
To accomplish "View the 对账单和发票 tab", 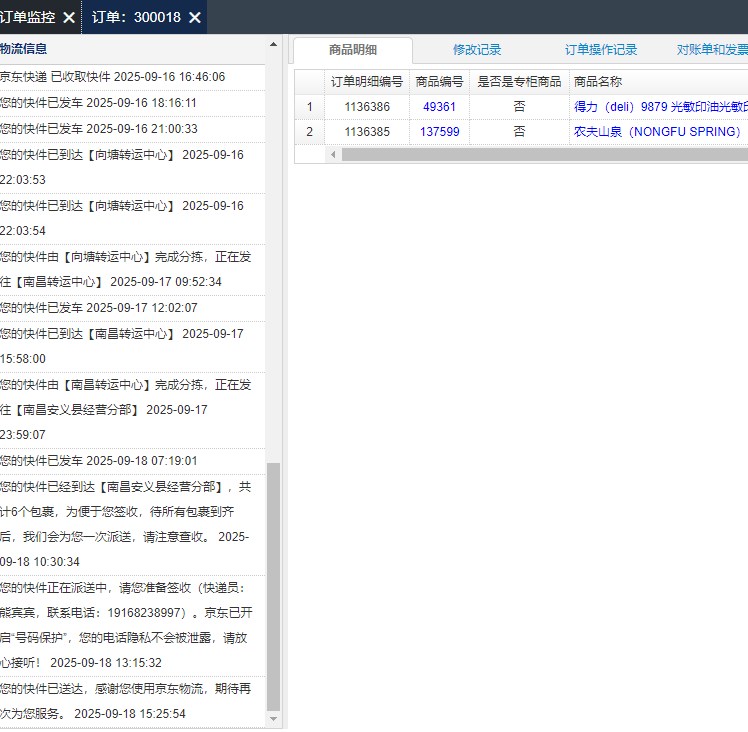I will click(x=712, y=50).
